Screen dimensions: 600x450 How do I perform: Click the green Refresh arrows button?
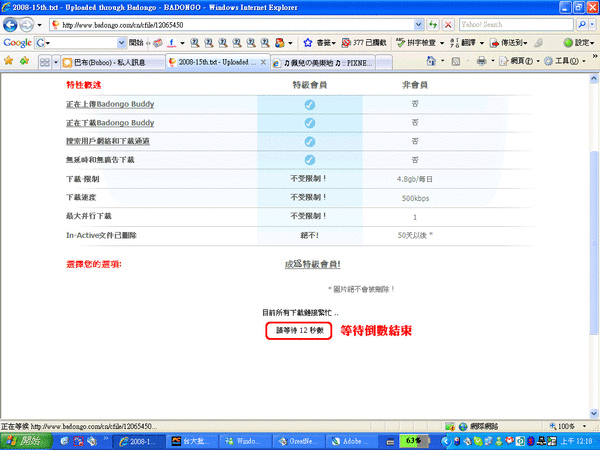(433, 25)
